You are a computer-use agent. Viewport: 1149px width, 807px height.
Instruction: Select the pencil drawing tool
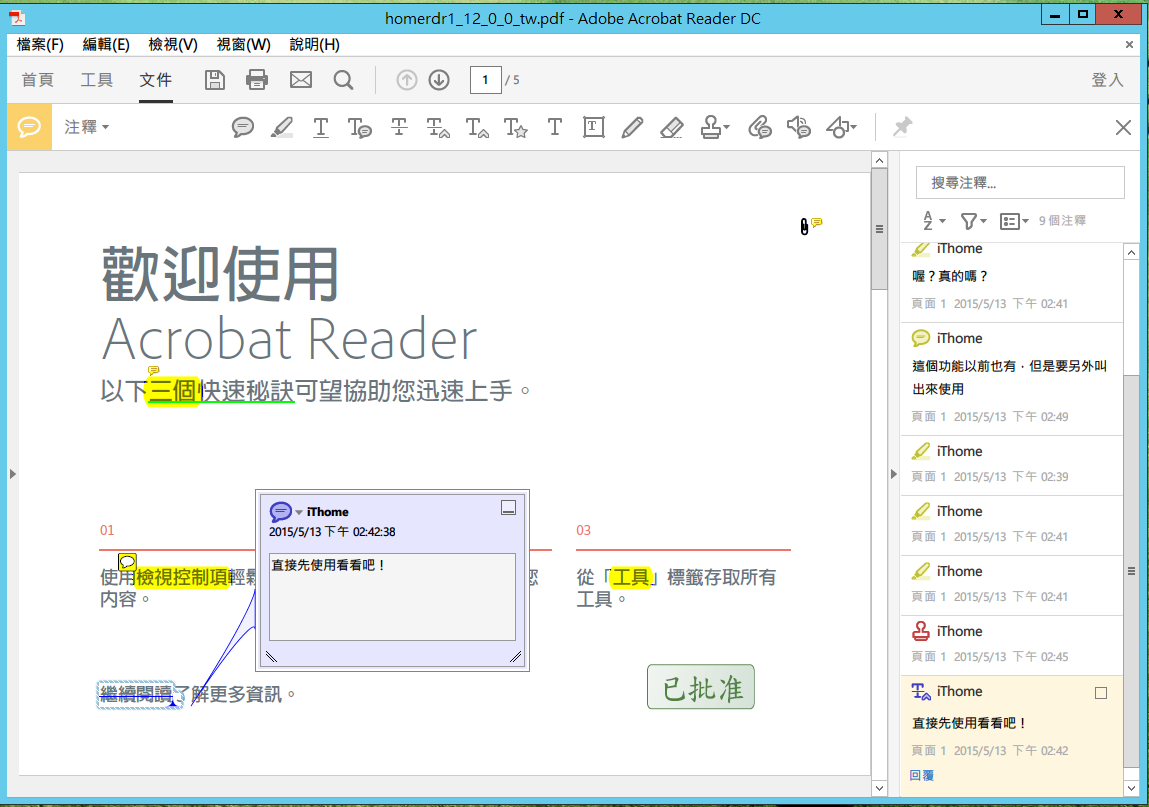pyautogui.click(x=632, y=127)
